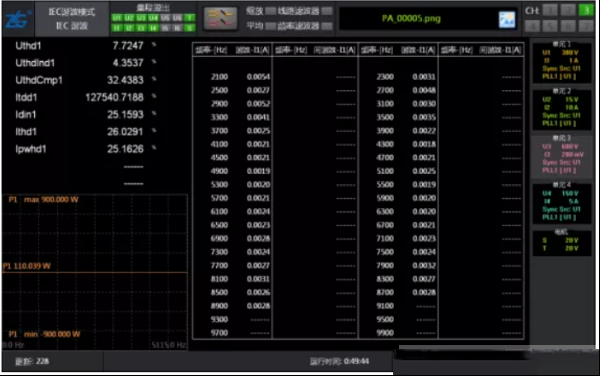Click the grey U5 range indicator
The height and width of the screenshot is (376, 600).
coord(165,18)
